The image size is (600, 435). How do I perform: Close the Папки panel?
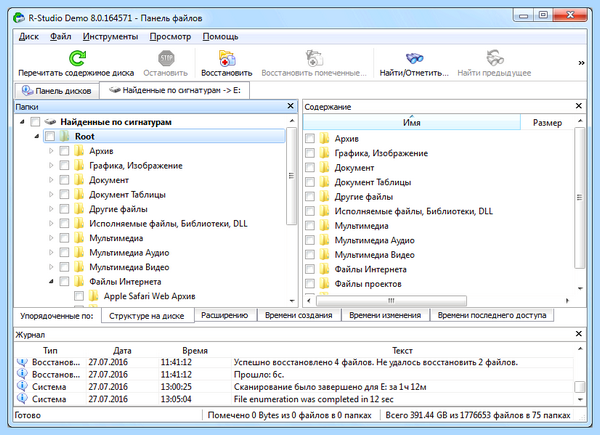click(290, 106)
